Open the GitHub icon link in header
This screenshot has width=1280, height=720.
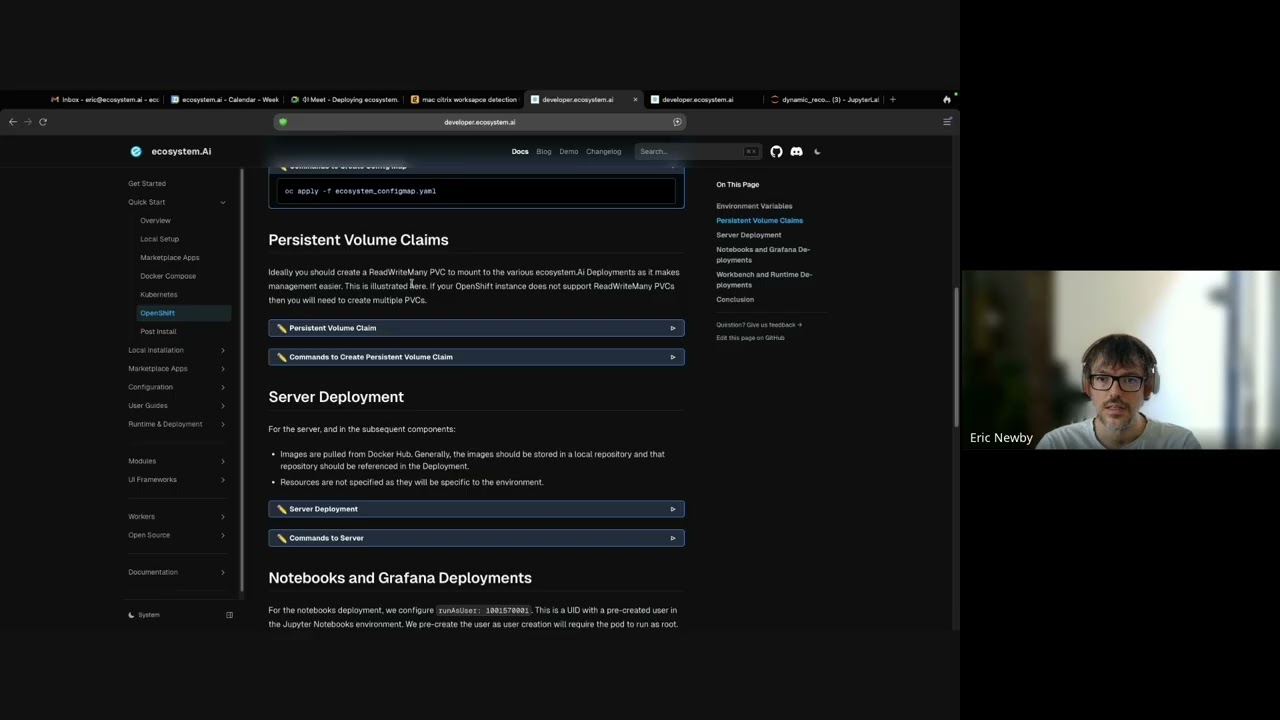[x=776, y=151]
